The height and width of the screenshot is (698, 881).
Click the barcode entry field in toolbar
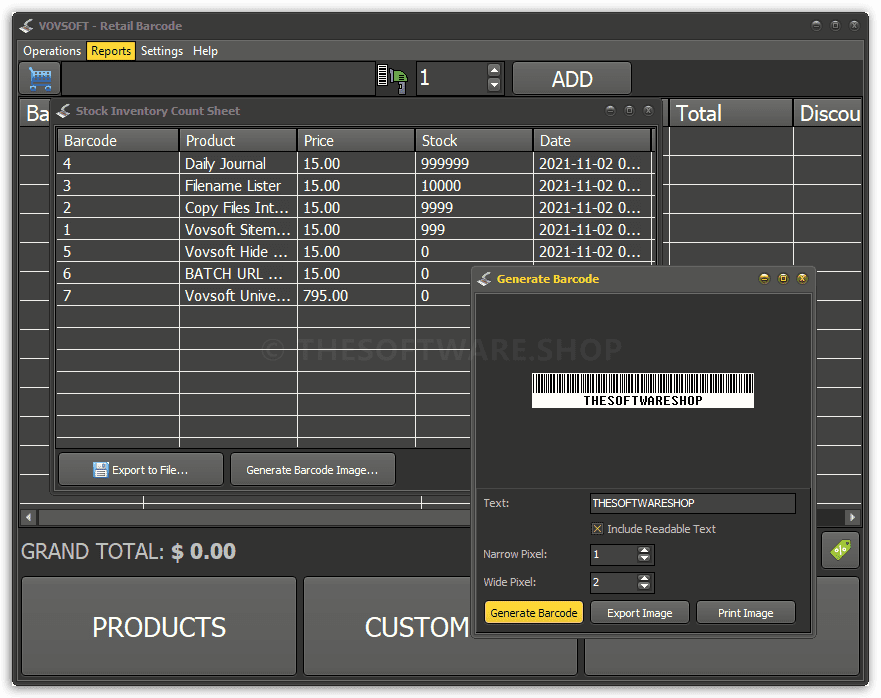218,79
